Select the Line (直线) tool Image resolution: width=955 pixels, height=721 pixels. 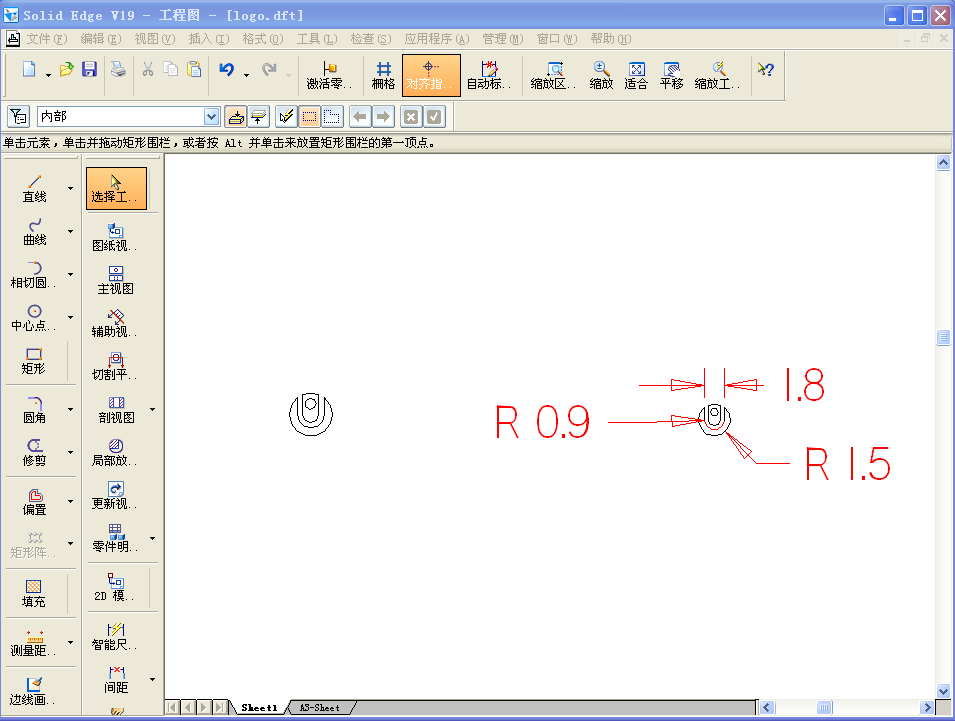35,188
